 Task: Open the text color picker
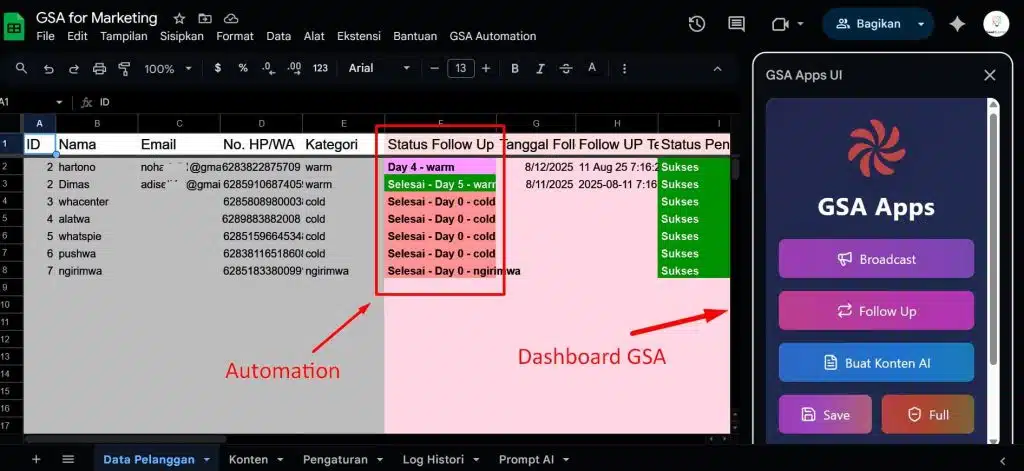coord(592,68)
